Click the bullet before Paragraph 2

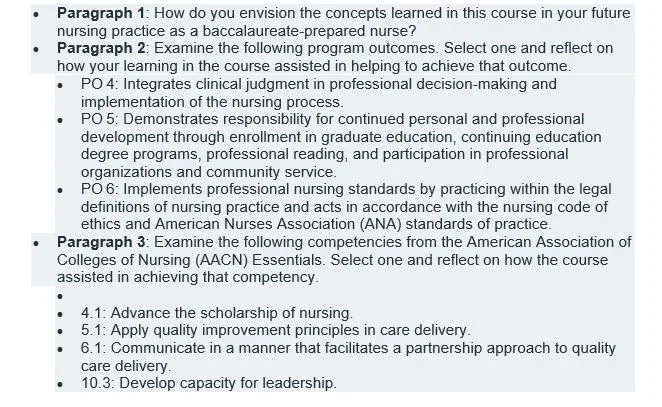tap(36, 49)
